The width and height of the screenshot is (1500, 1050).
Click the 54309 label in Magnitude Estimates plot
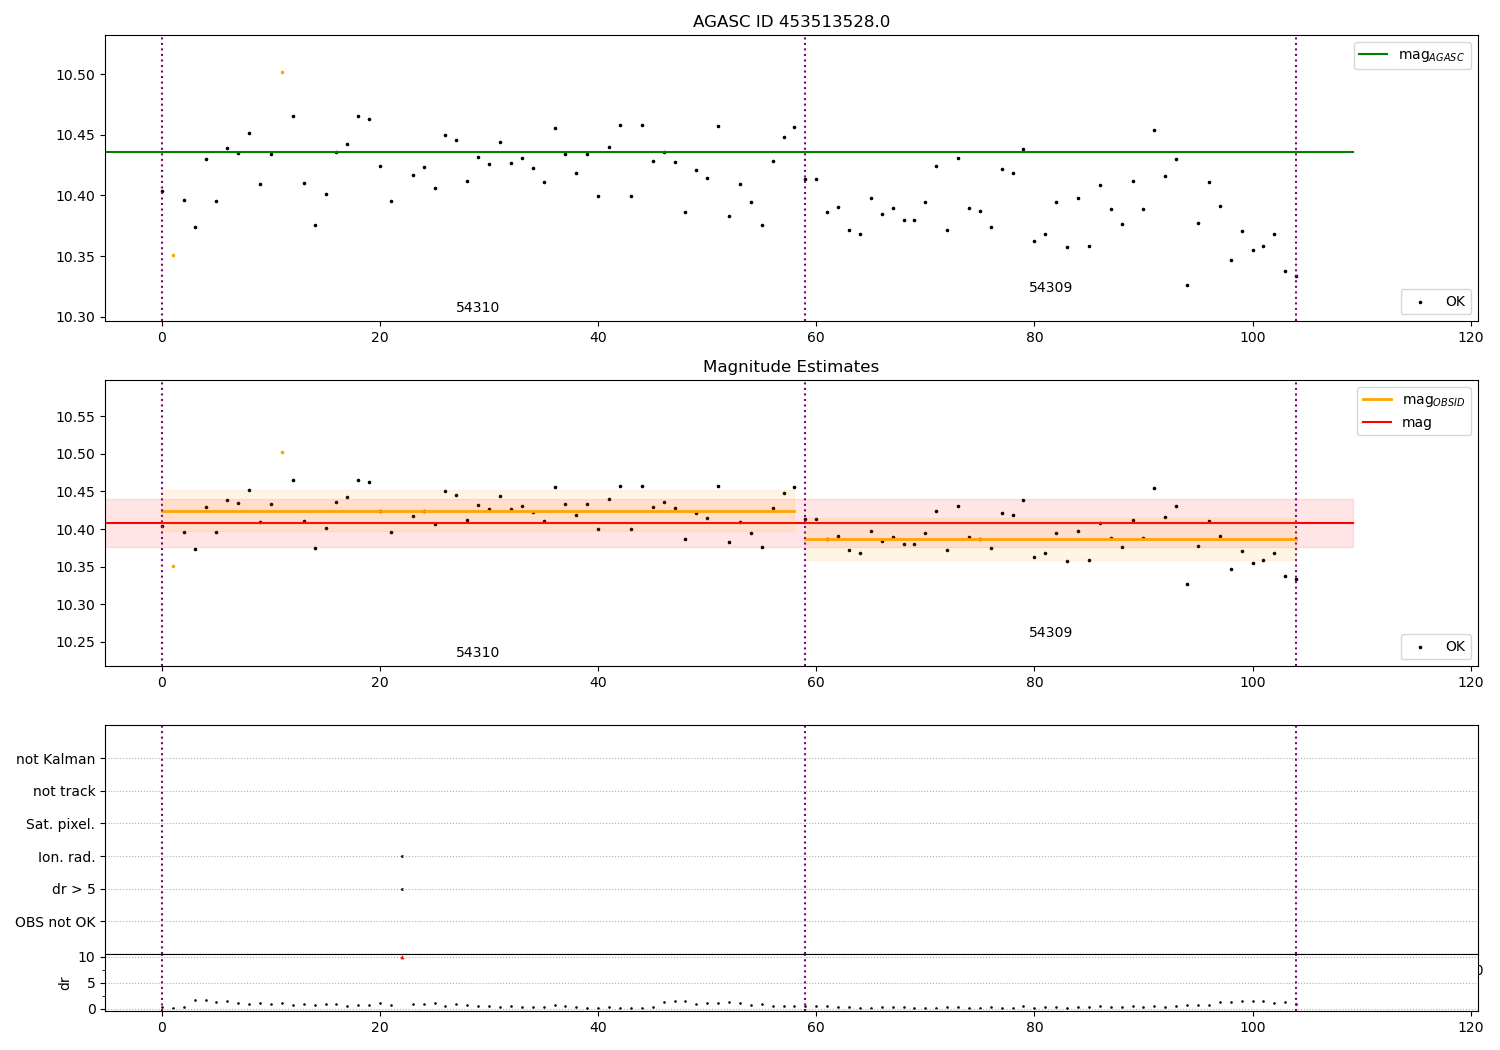tap(1050, 633)
